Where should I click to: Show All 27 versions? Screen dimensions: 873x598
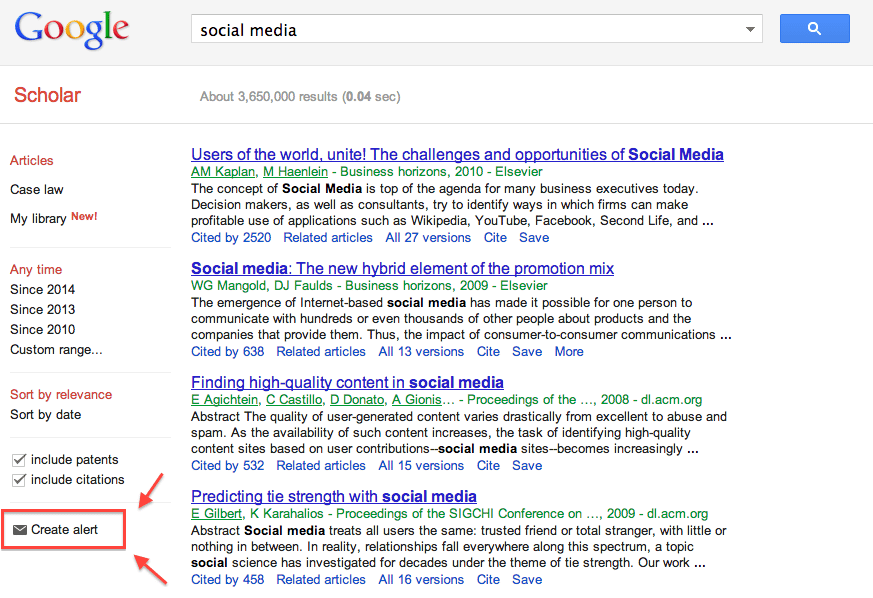(428, 238)
